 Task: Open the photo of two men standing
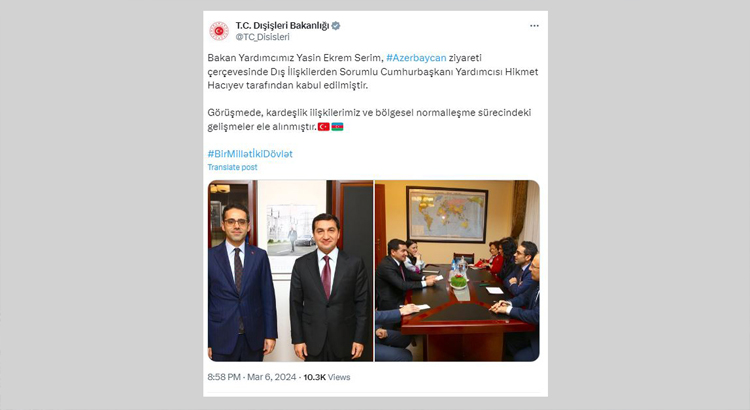coord(290,271)
